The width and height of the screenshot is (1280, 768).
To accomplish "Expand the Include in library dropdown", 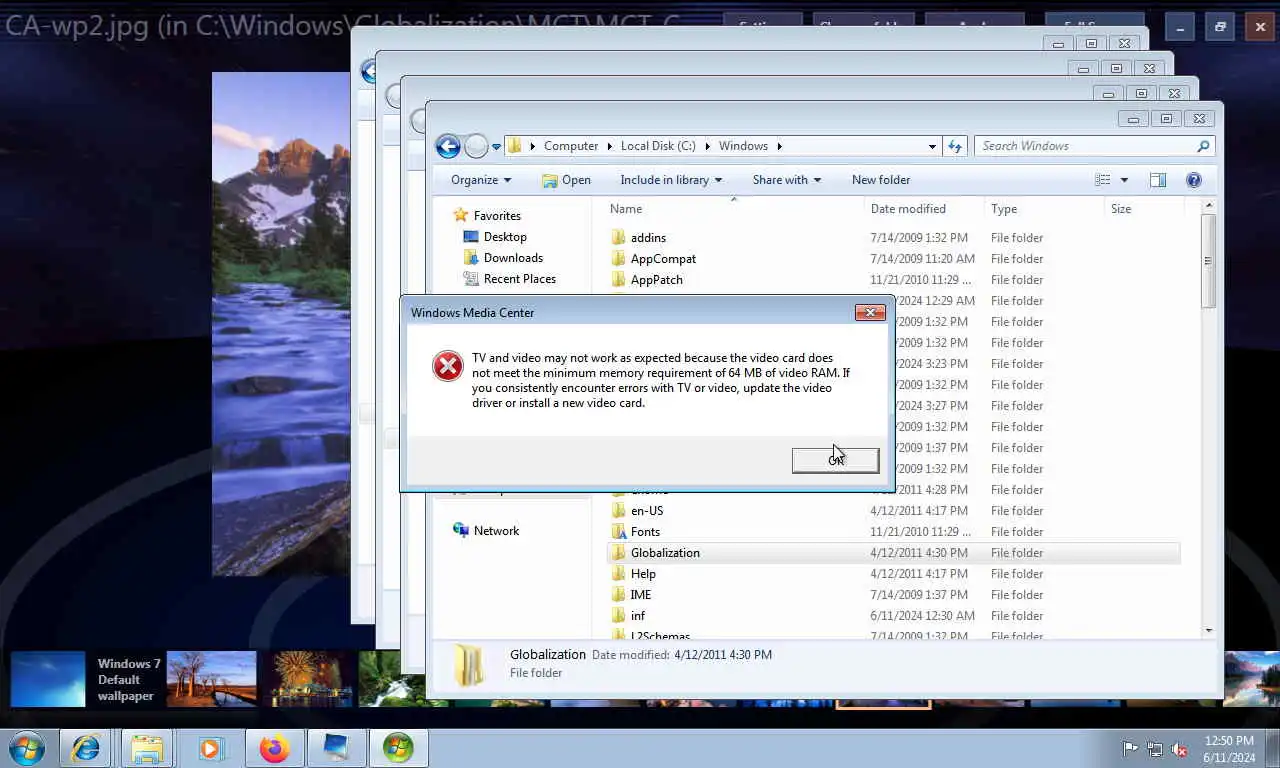I will point(671,180).
